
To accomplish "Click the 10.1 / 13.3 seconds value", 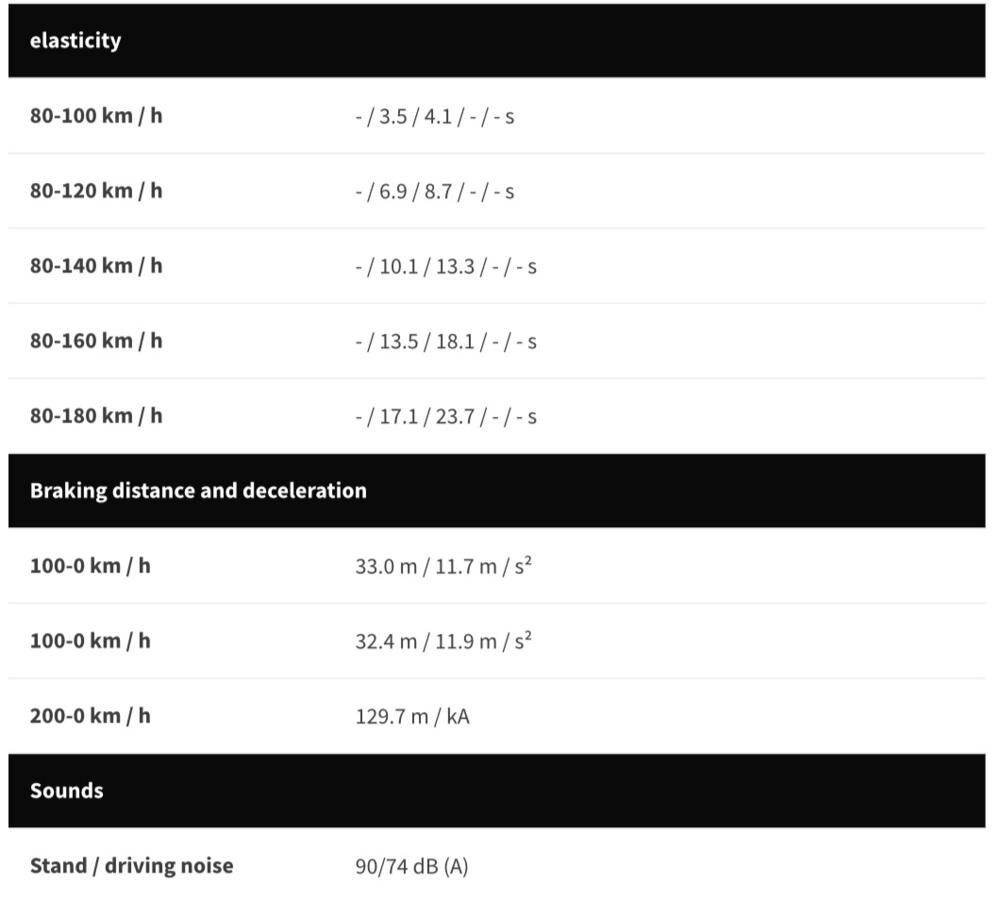I will [x=446, y=267].
